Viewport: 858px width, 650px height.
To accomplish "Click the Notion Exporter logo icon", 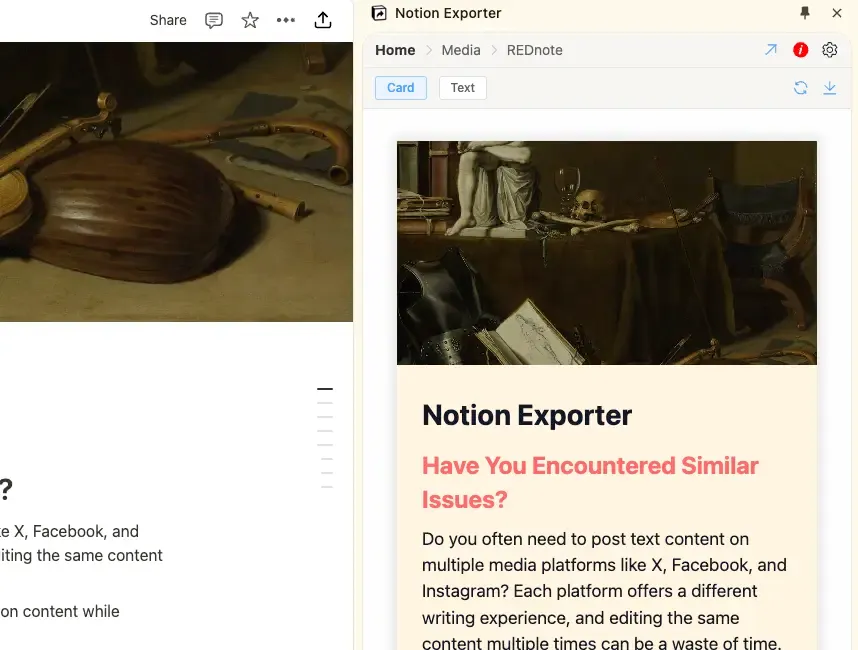I will pyautogui.click(x=379, y=13).
